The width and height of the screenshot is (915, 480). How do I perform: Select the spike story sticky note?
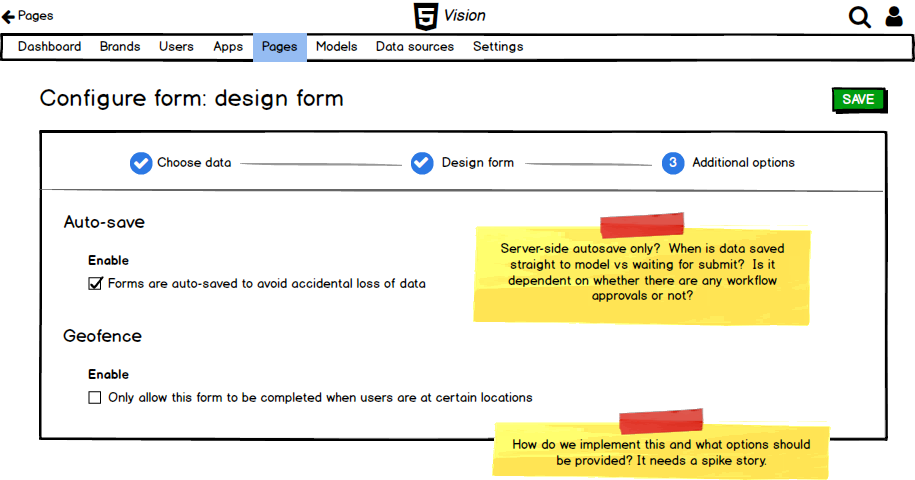click(x=661, y=452)
